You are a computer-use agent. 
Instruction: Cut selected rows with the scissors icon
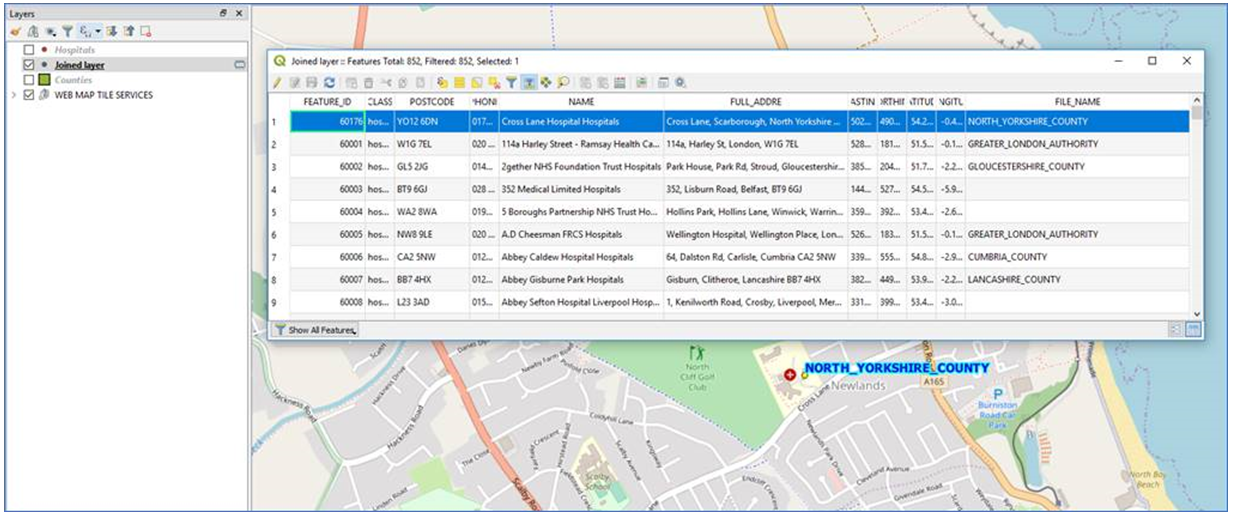click(x=386, y=82)
